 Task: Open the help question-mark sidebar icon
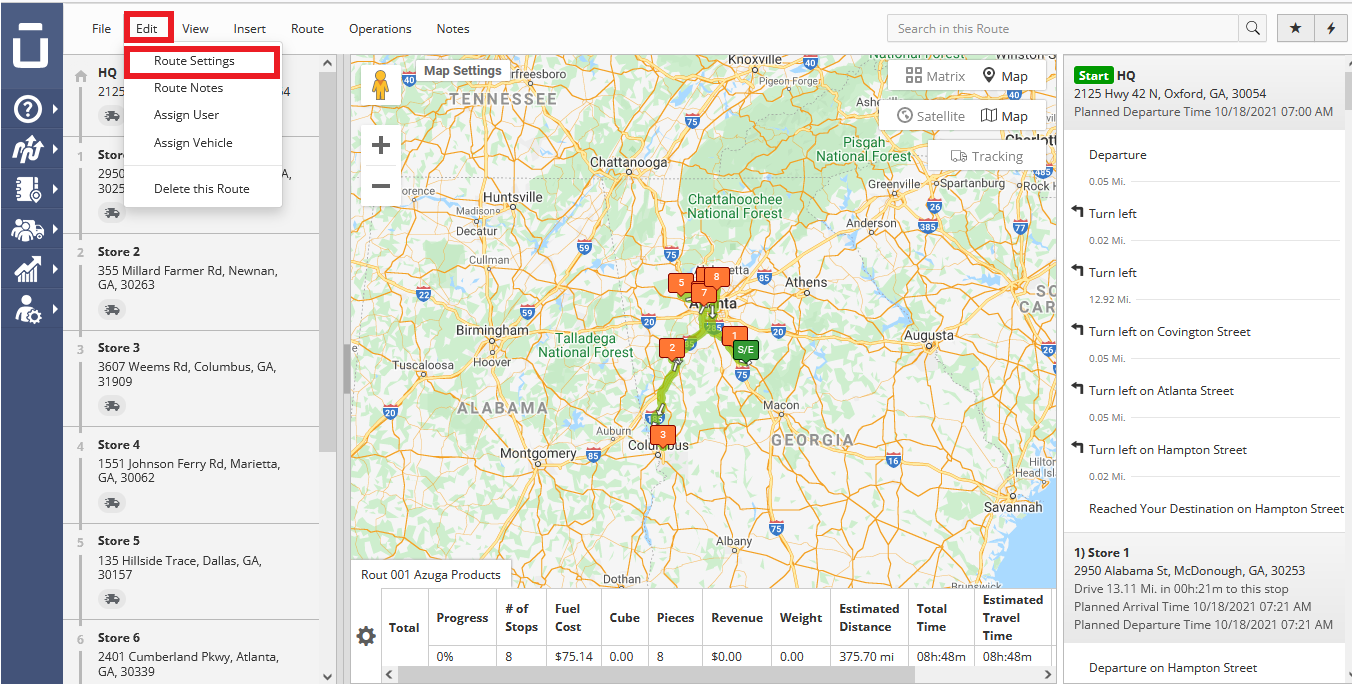[28, 109]
